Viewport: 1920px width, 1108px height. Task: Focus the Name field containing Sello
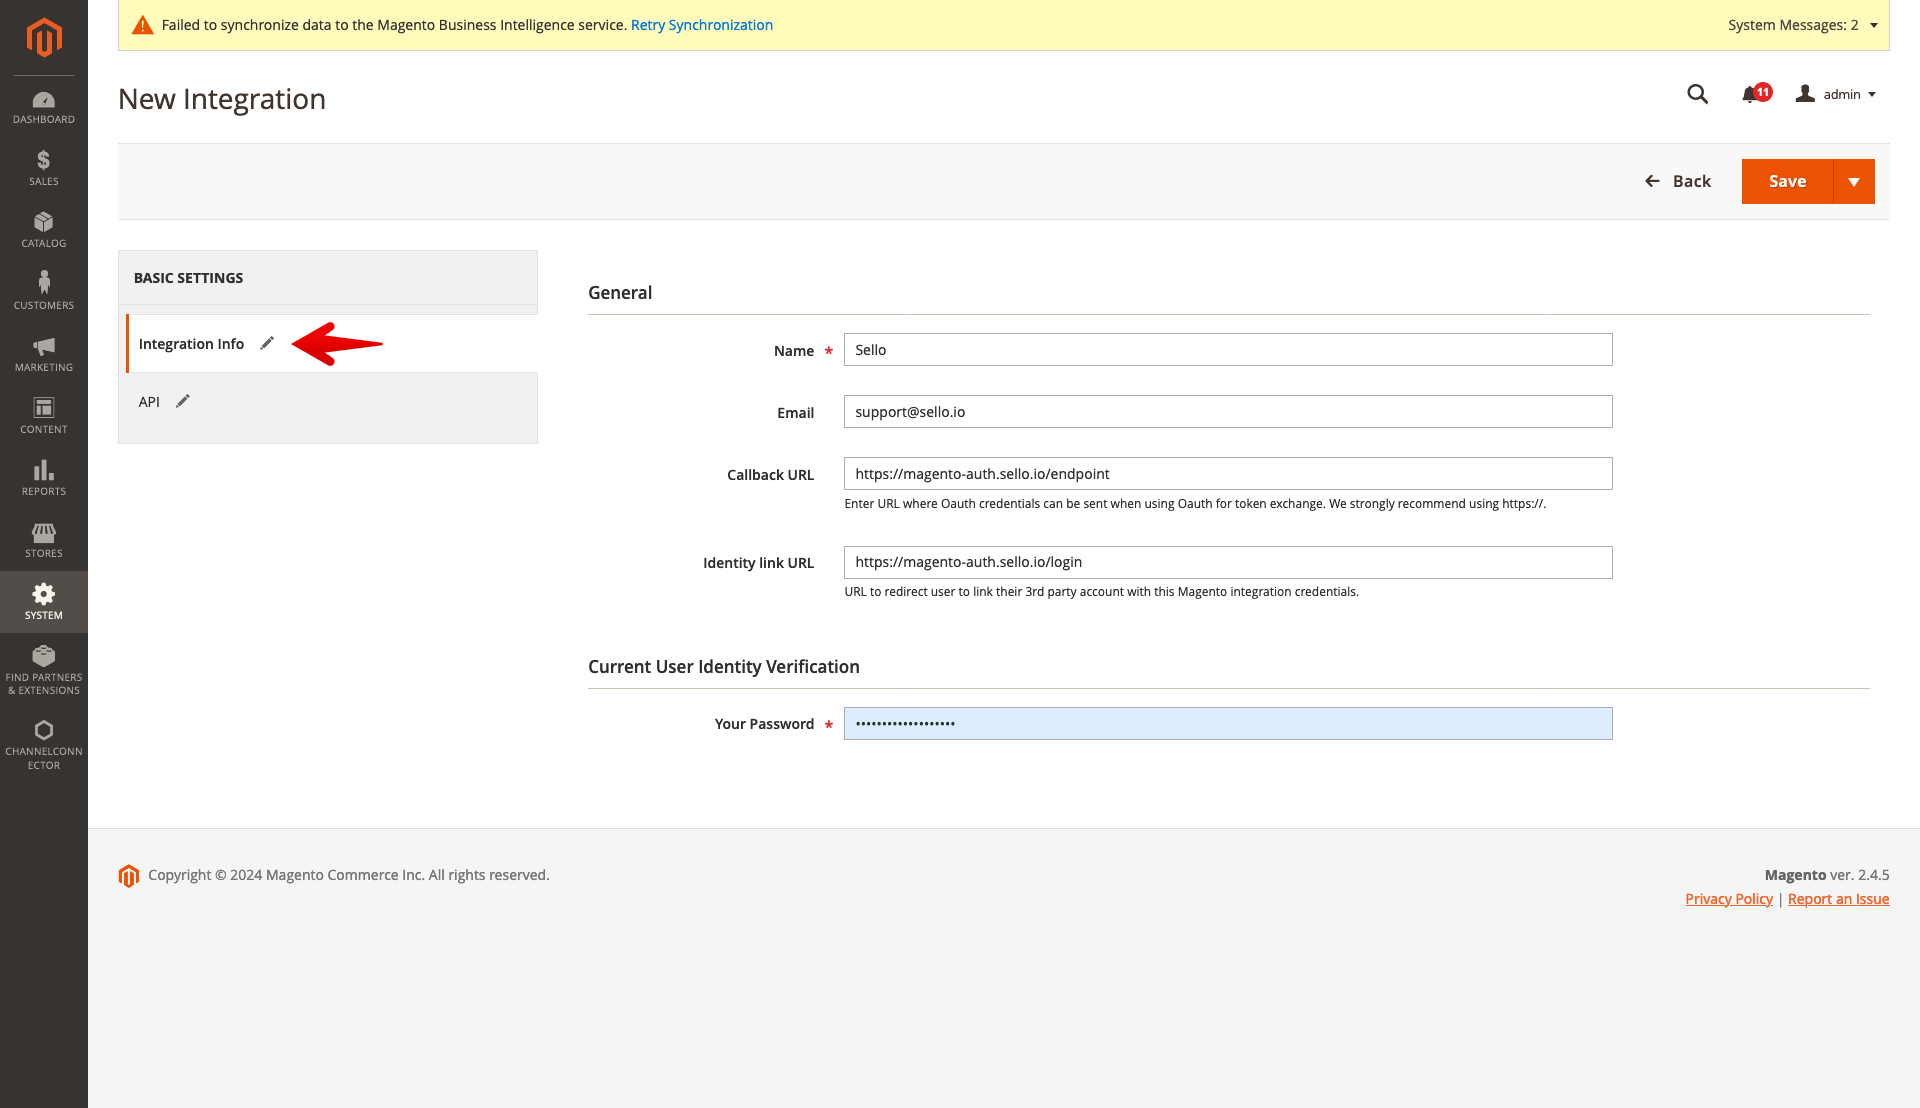pyautogui.click(x=1228, y=350)
